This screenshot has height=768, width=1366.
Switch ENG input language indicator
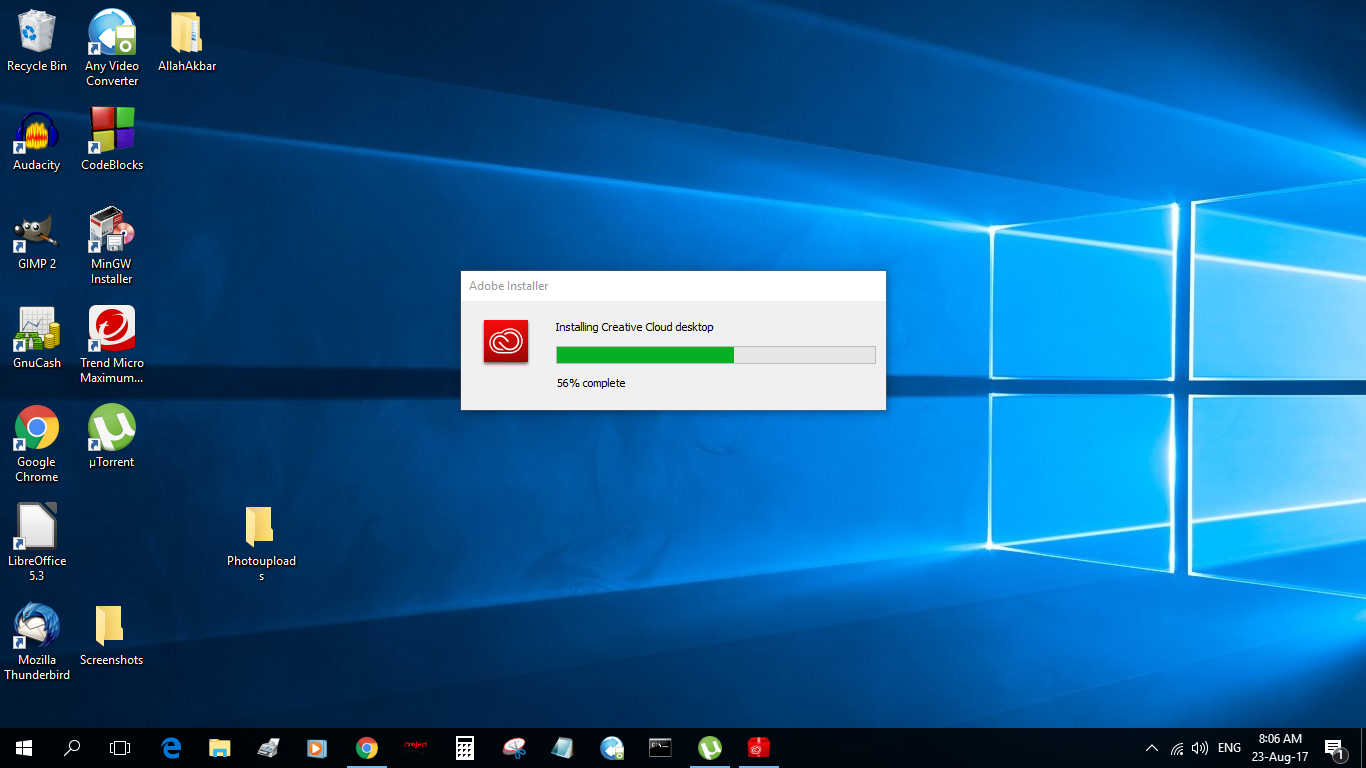[x=1230, y=748]
